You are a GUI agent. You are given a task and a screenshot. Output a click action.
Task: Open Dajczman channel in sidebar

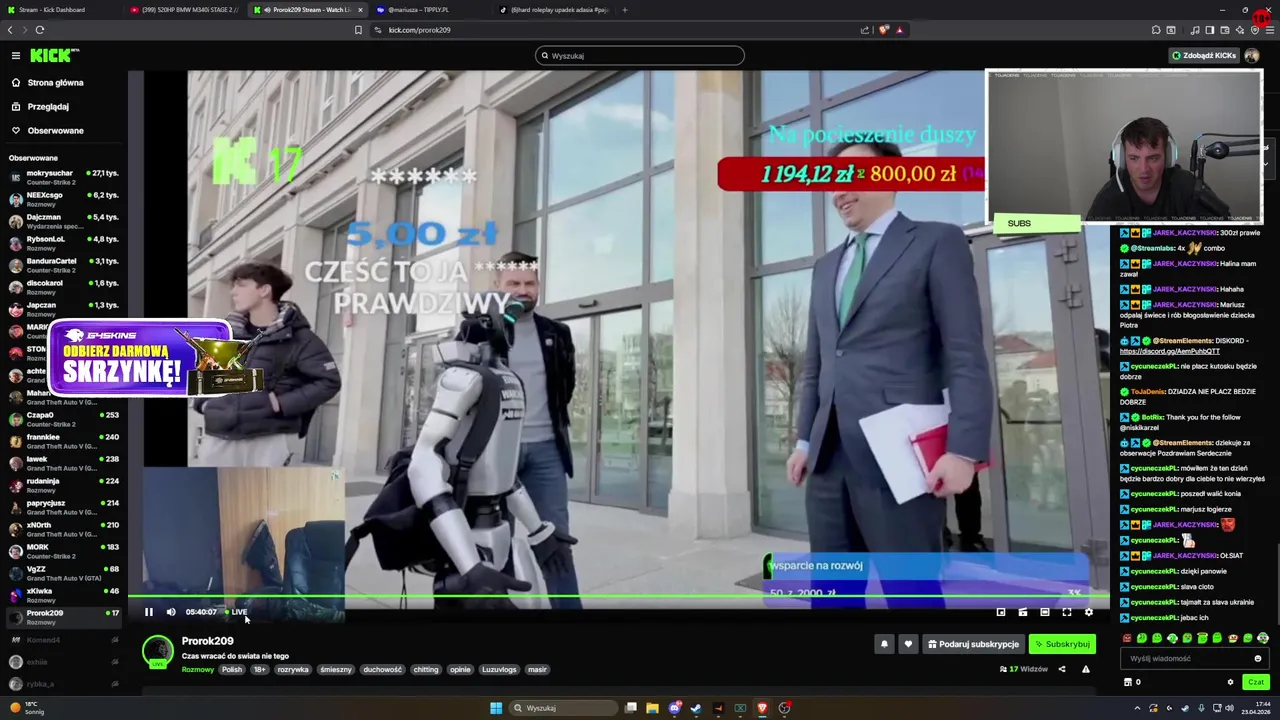point(64,221)
